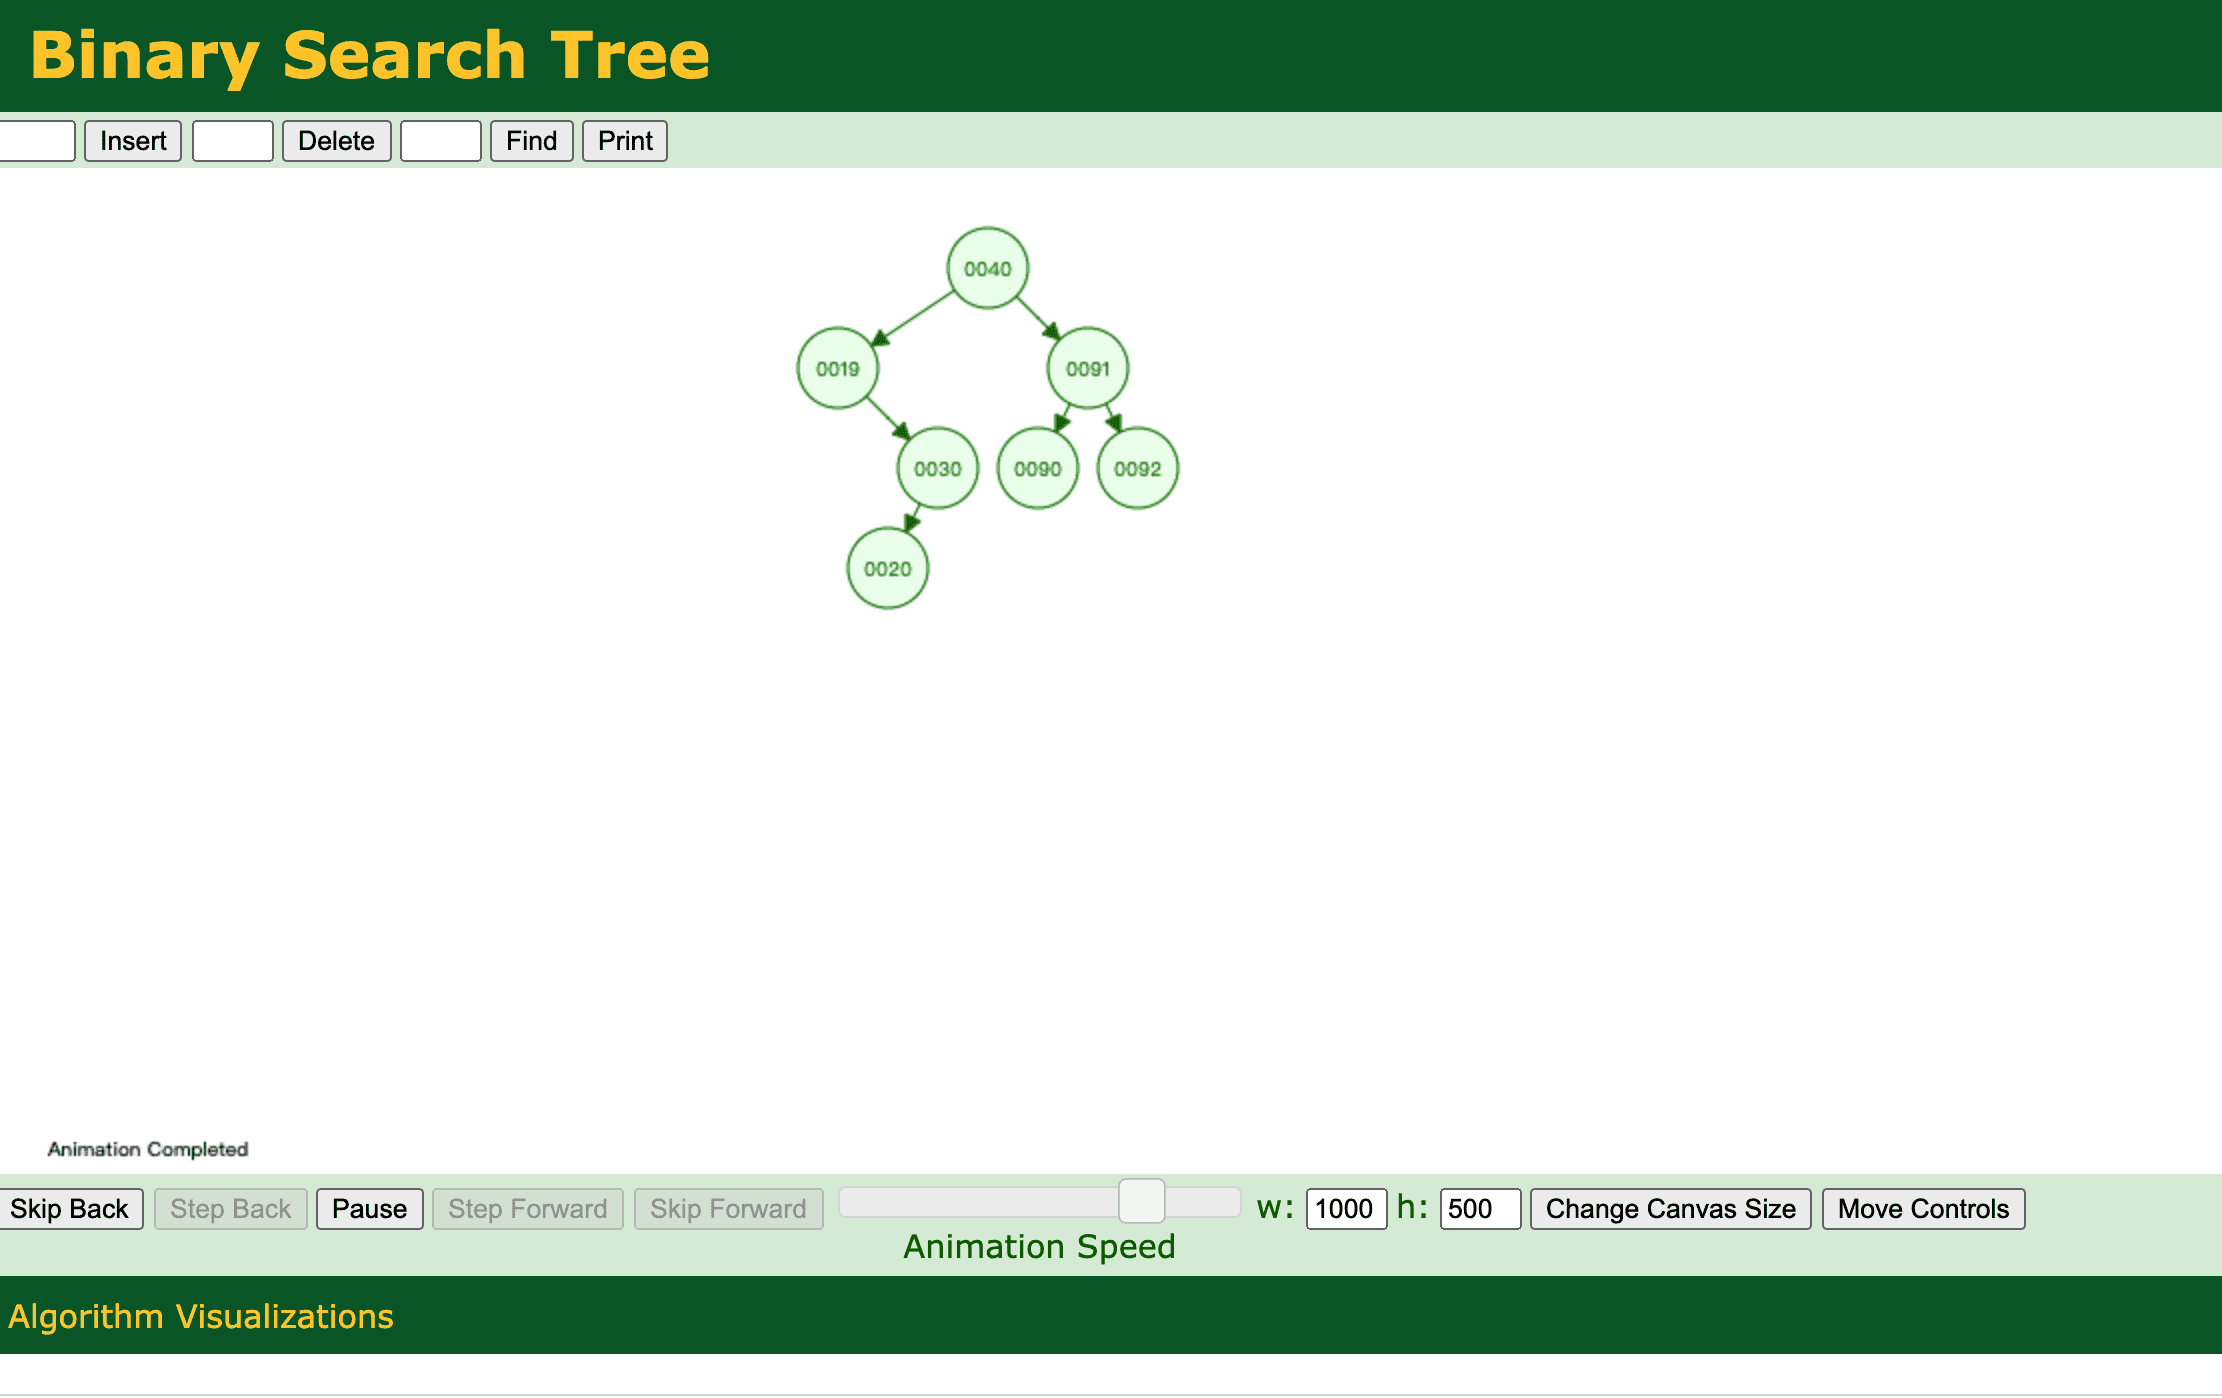
Task: Click the Animation Speed slider handle
Action: (1141, 1201)
